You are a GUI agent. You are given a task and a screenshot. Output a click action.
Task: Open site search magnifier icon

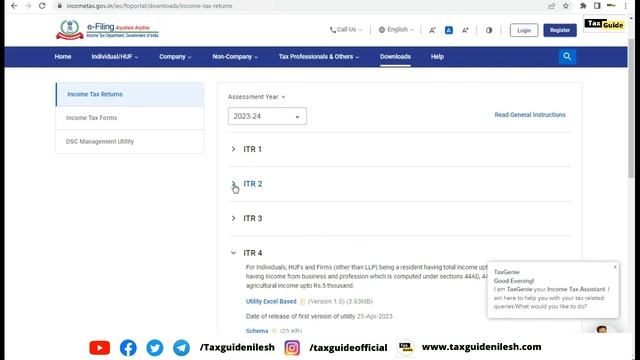click(x=567, y=56)
